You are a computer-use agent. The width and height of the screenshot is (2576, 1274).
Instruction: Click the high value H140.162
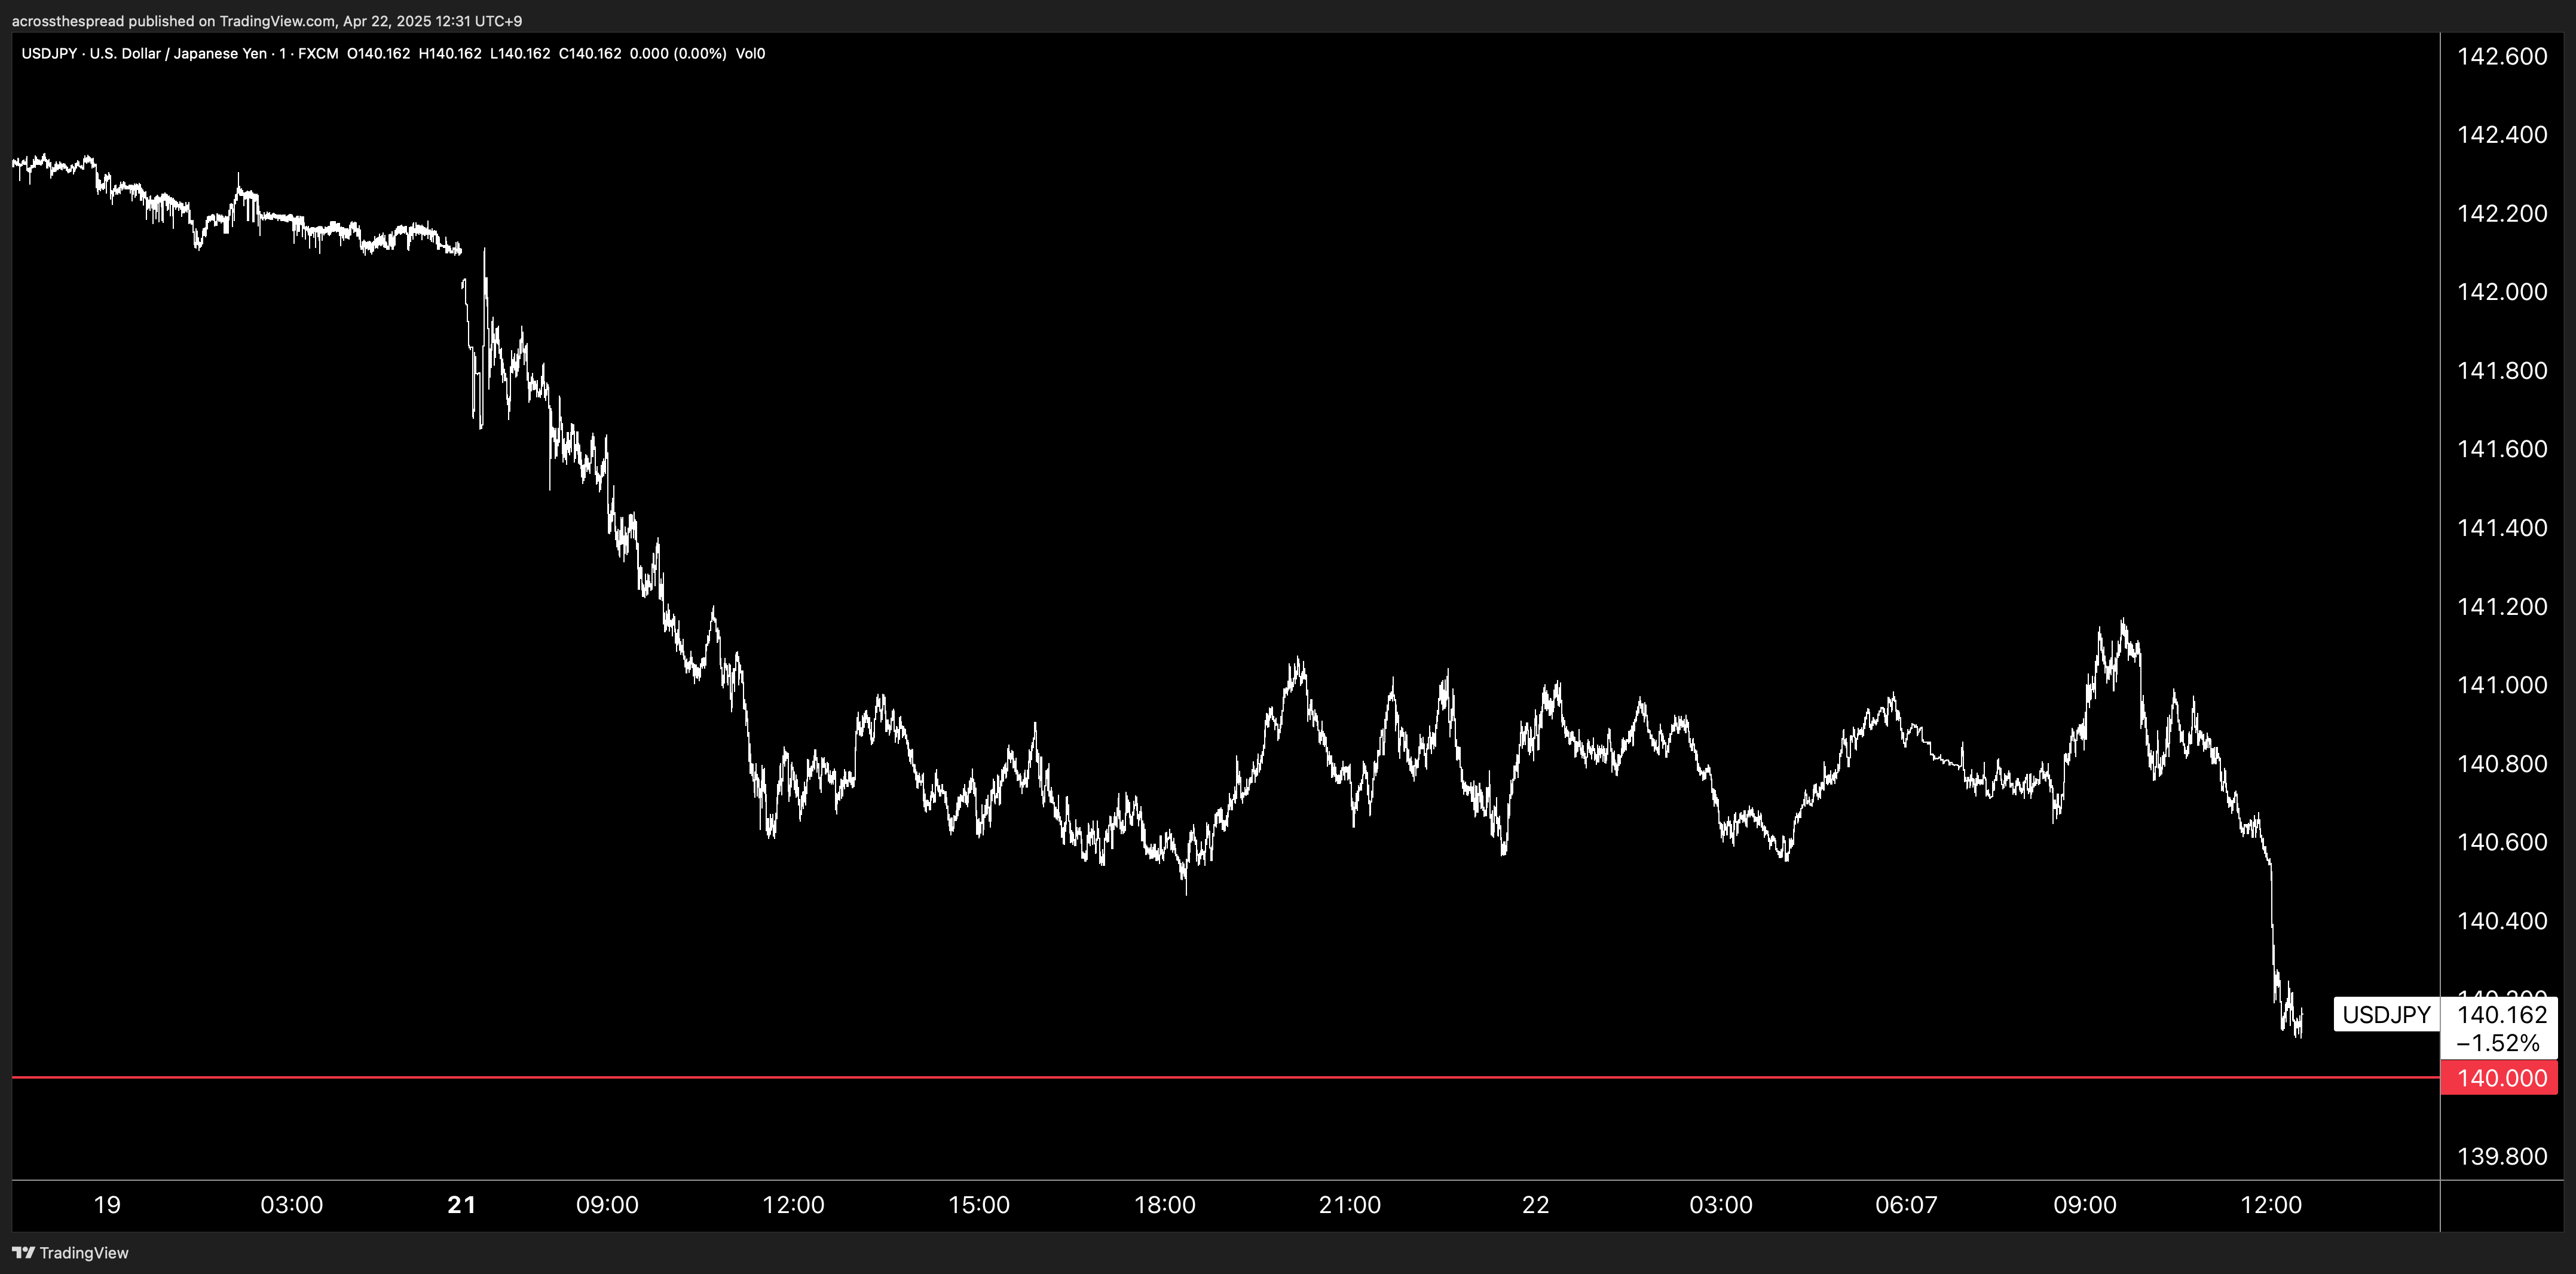click(x=450, y=53)
